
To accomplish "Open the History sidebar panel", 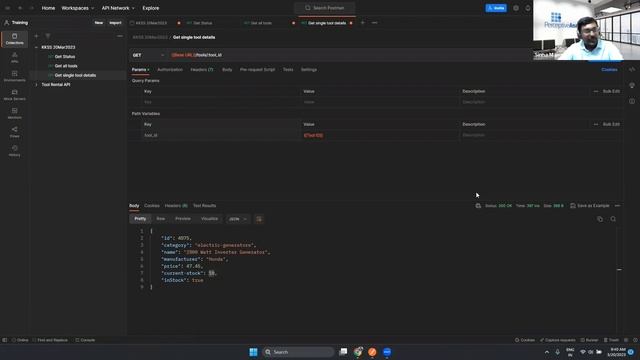I will [14, 151].
